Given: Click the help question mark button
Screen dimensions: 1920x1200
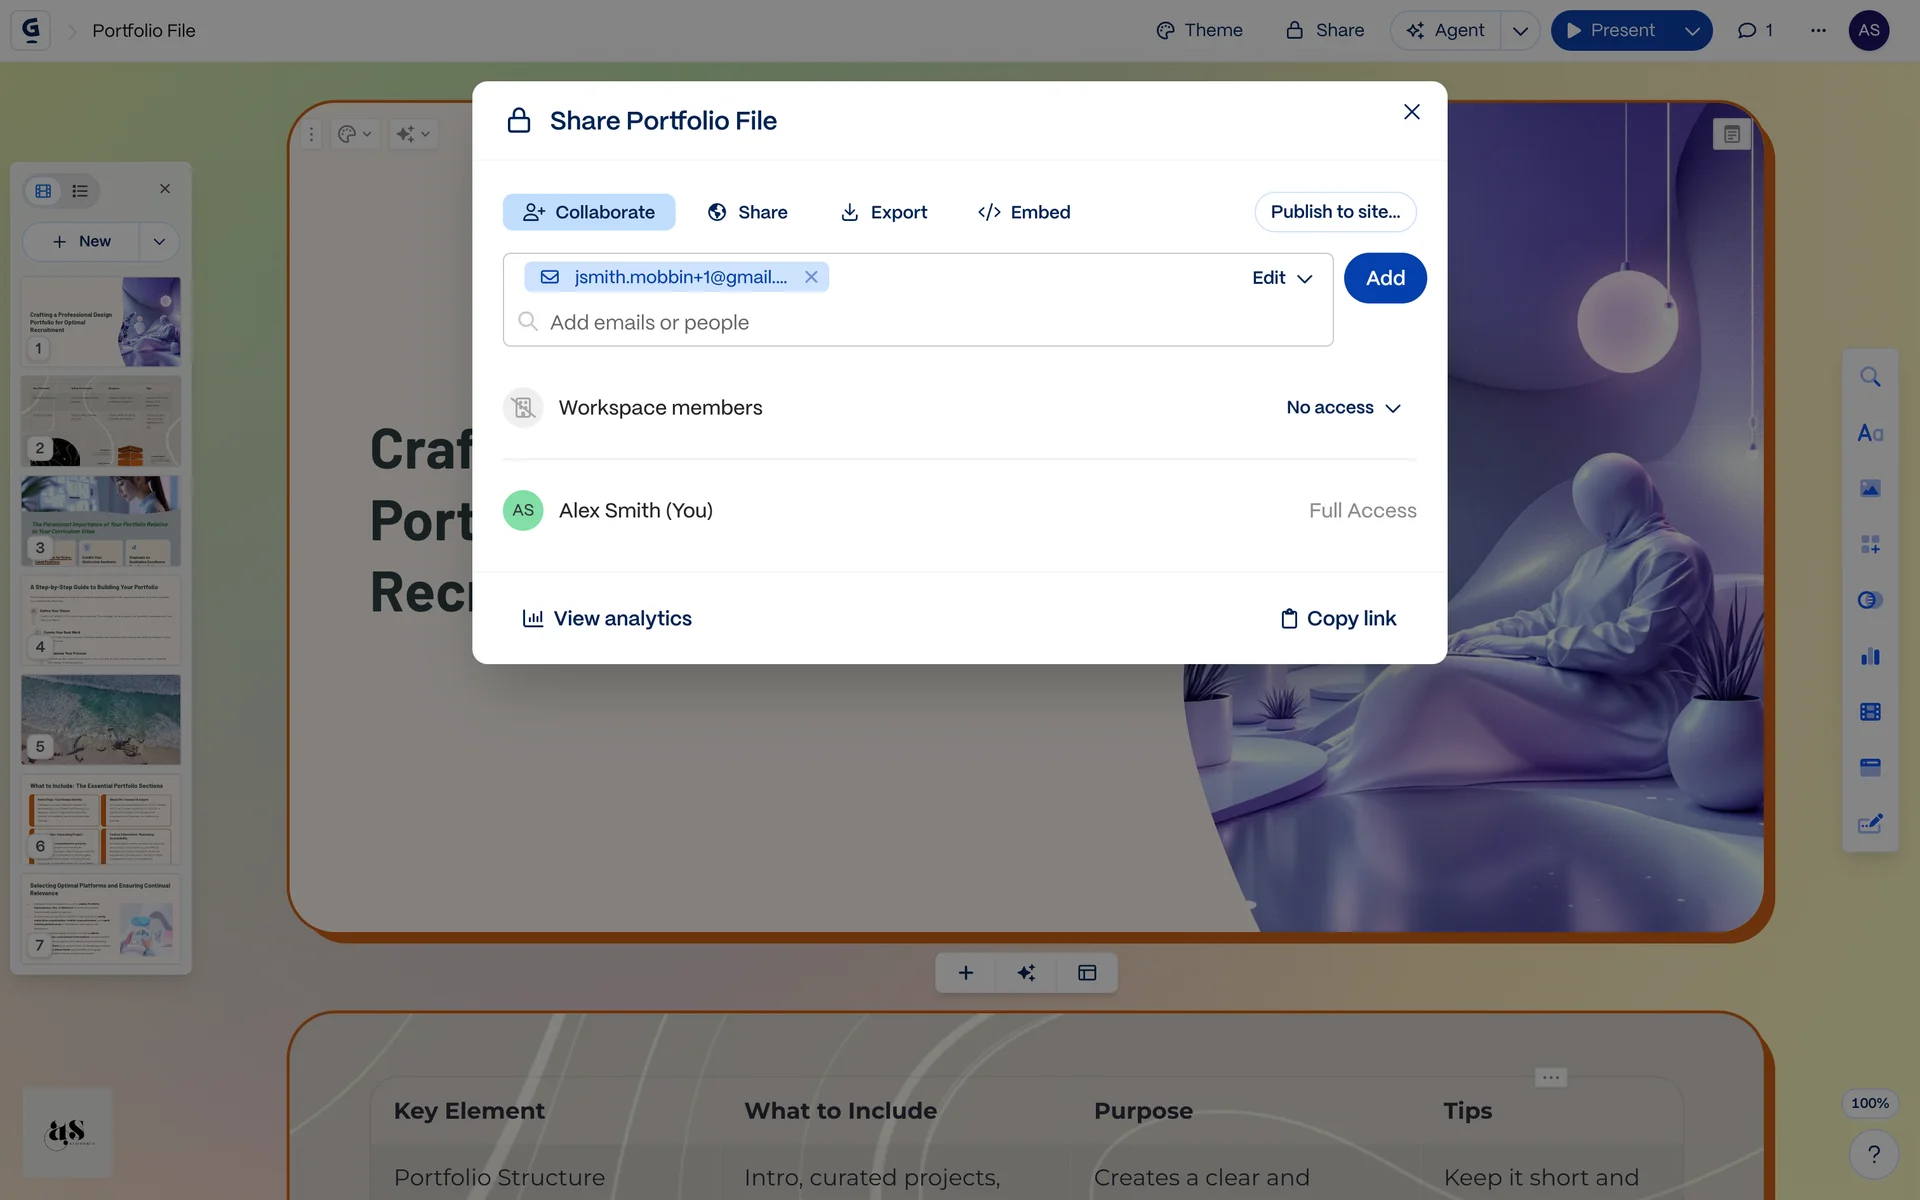Looking at the screenshot, I should coord(1873,1154).
